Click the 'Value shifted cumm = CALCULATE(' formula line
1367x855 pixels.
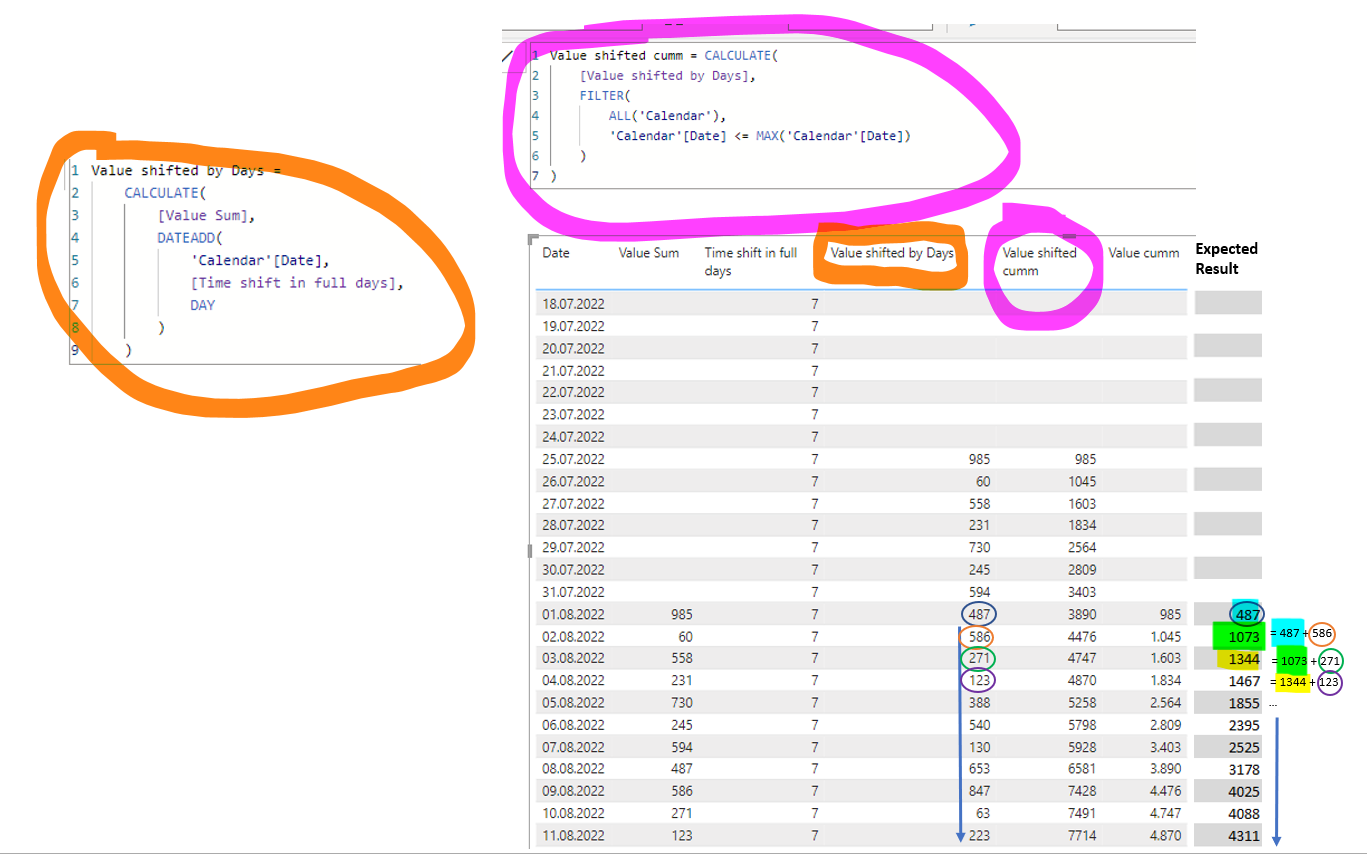click(664, 55)
